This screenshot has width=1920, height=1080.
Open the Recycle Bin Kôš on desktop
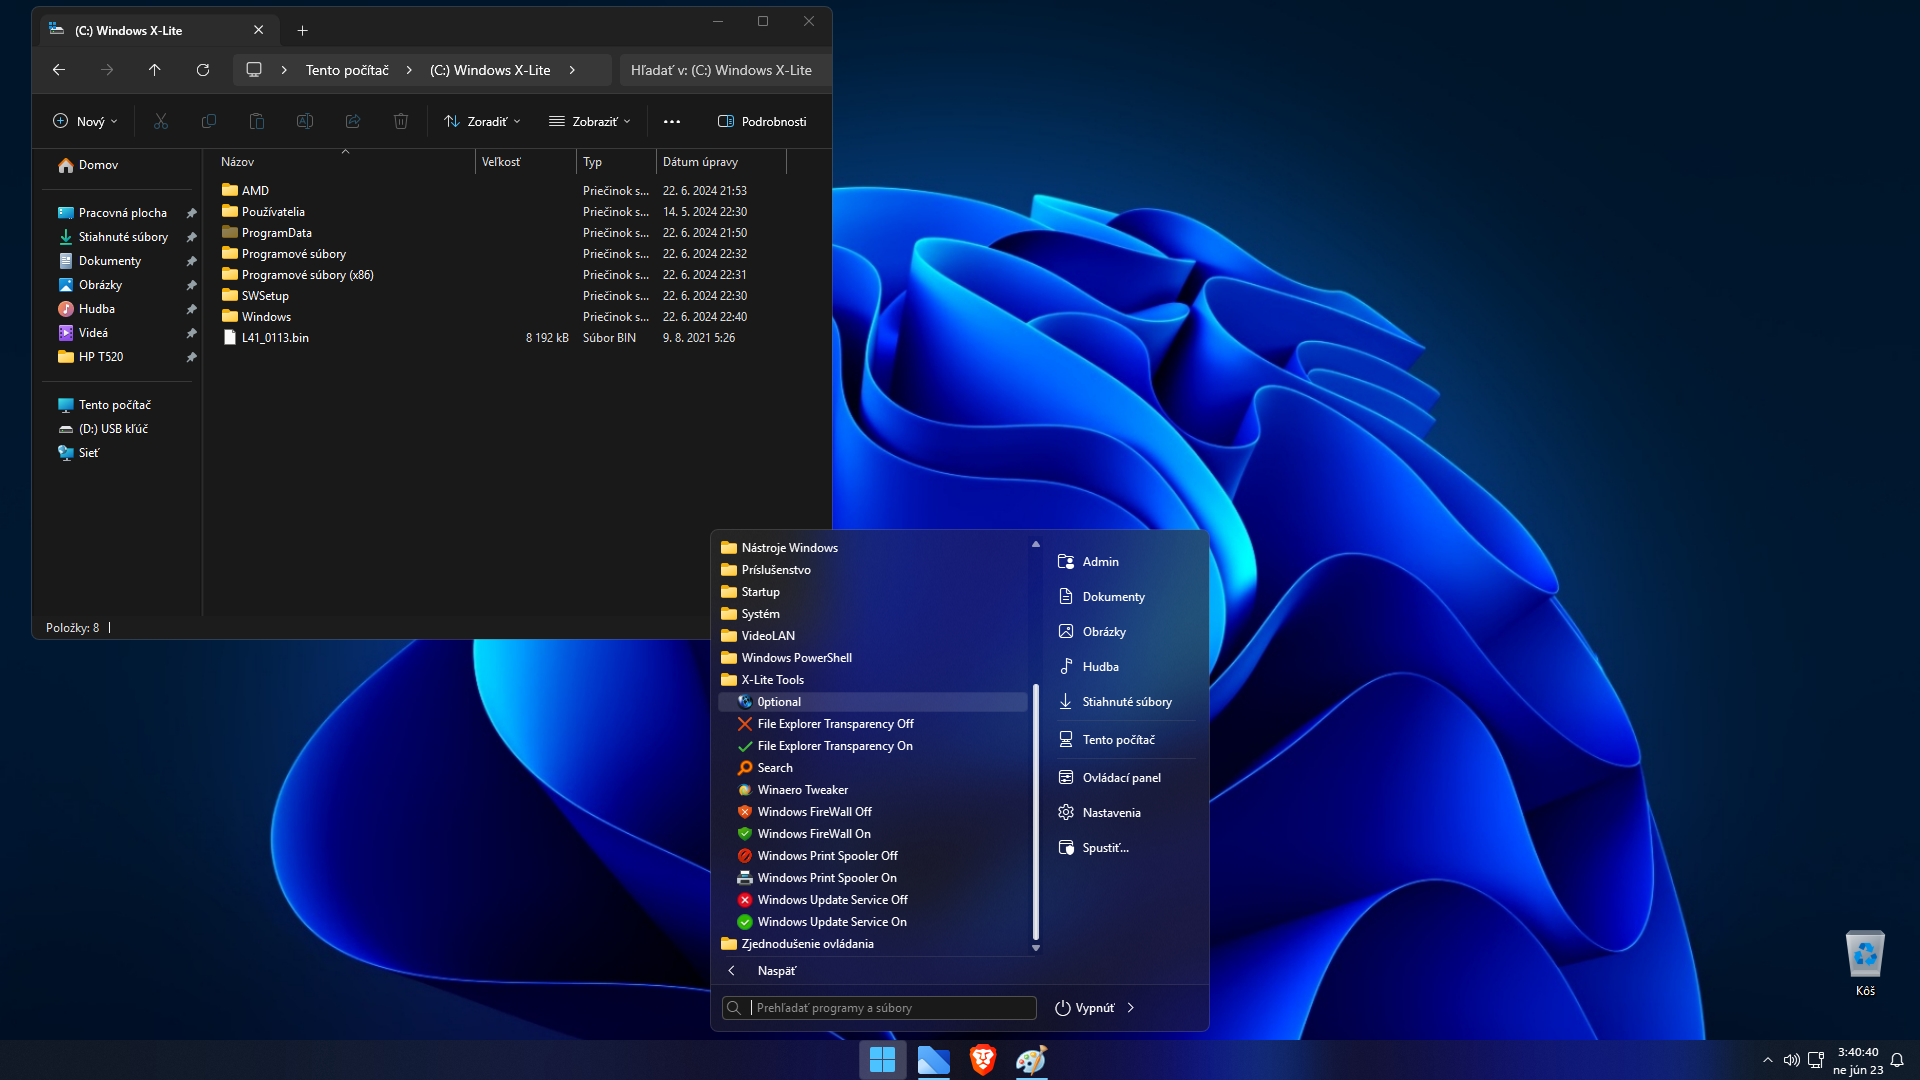point(1865,963)
